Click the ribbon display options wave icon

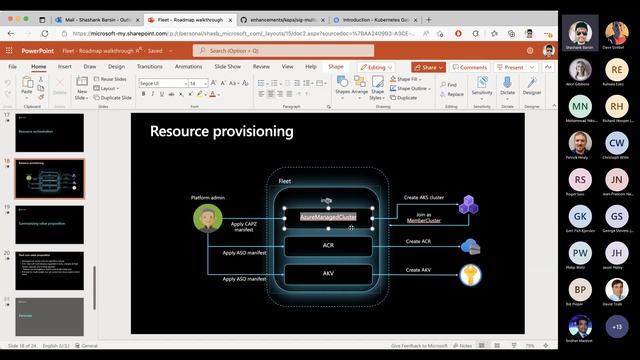(548, 67)
